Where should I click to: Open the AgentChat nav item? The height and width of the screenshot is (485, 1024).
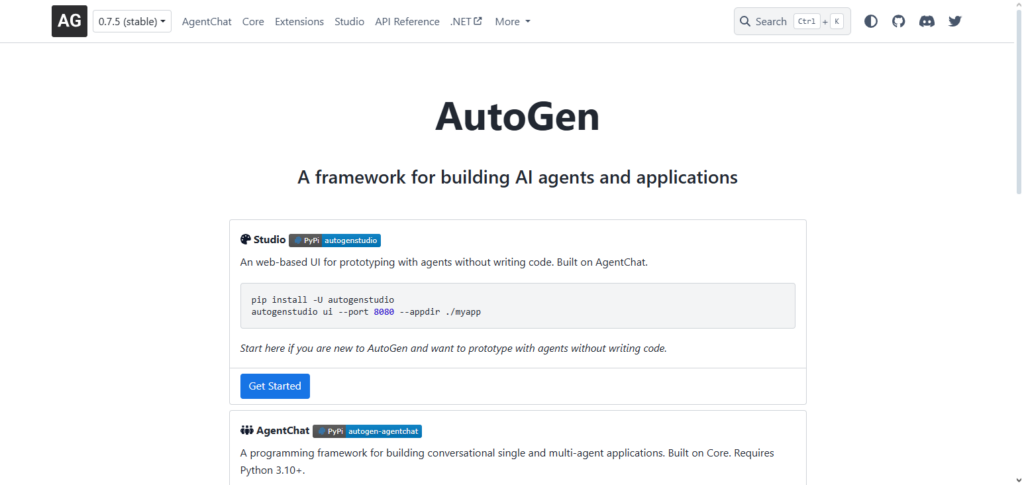point(206,22)
